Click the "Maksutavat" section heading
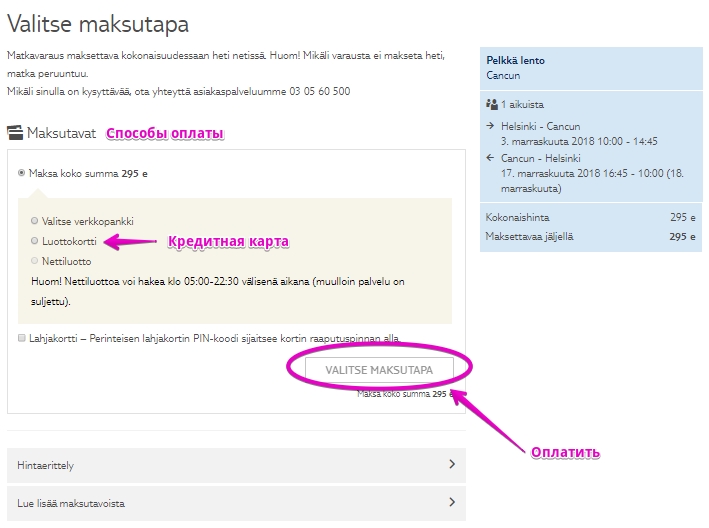The width and height of the screenshot is (709, 528). 61,133
